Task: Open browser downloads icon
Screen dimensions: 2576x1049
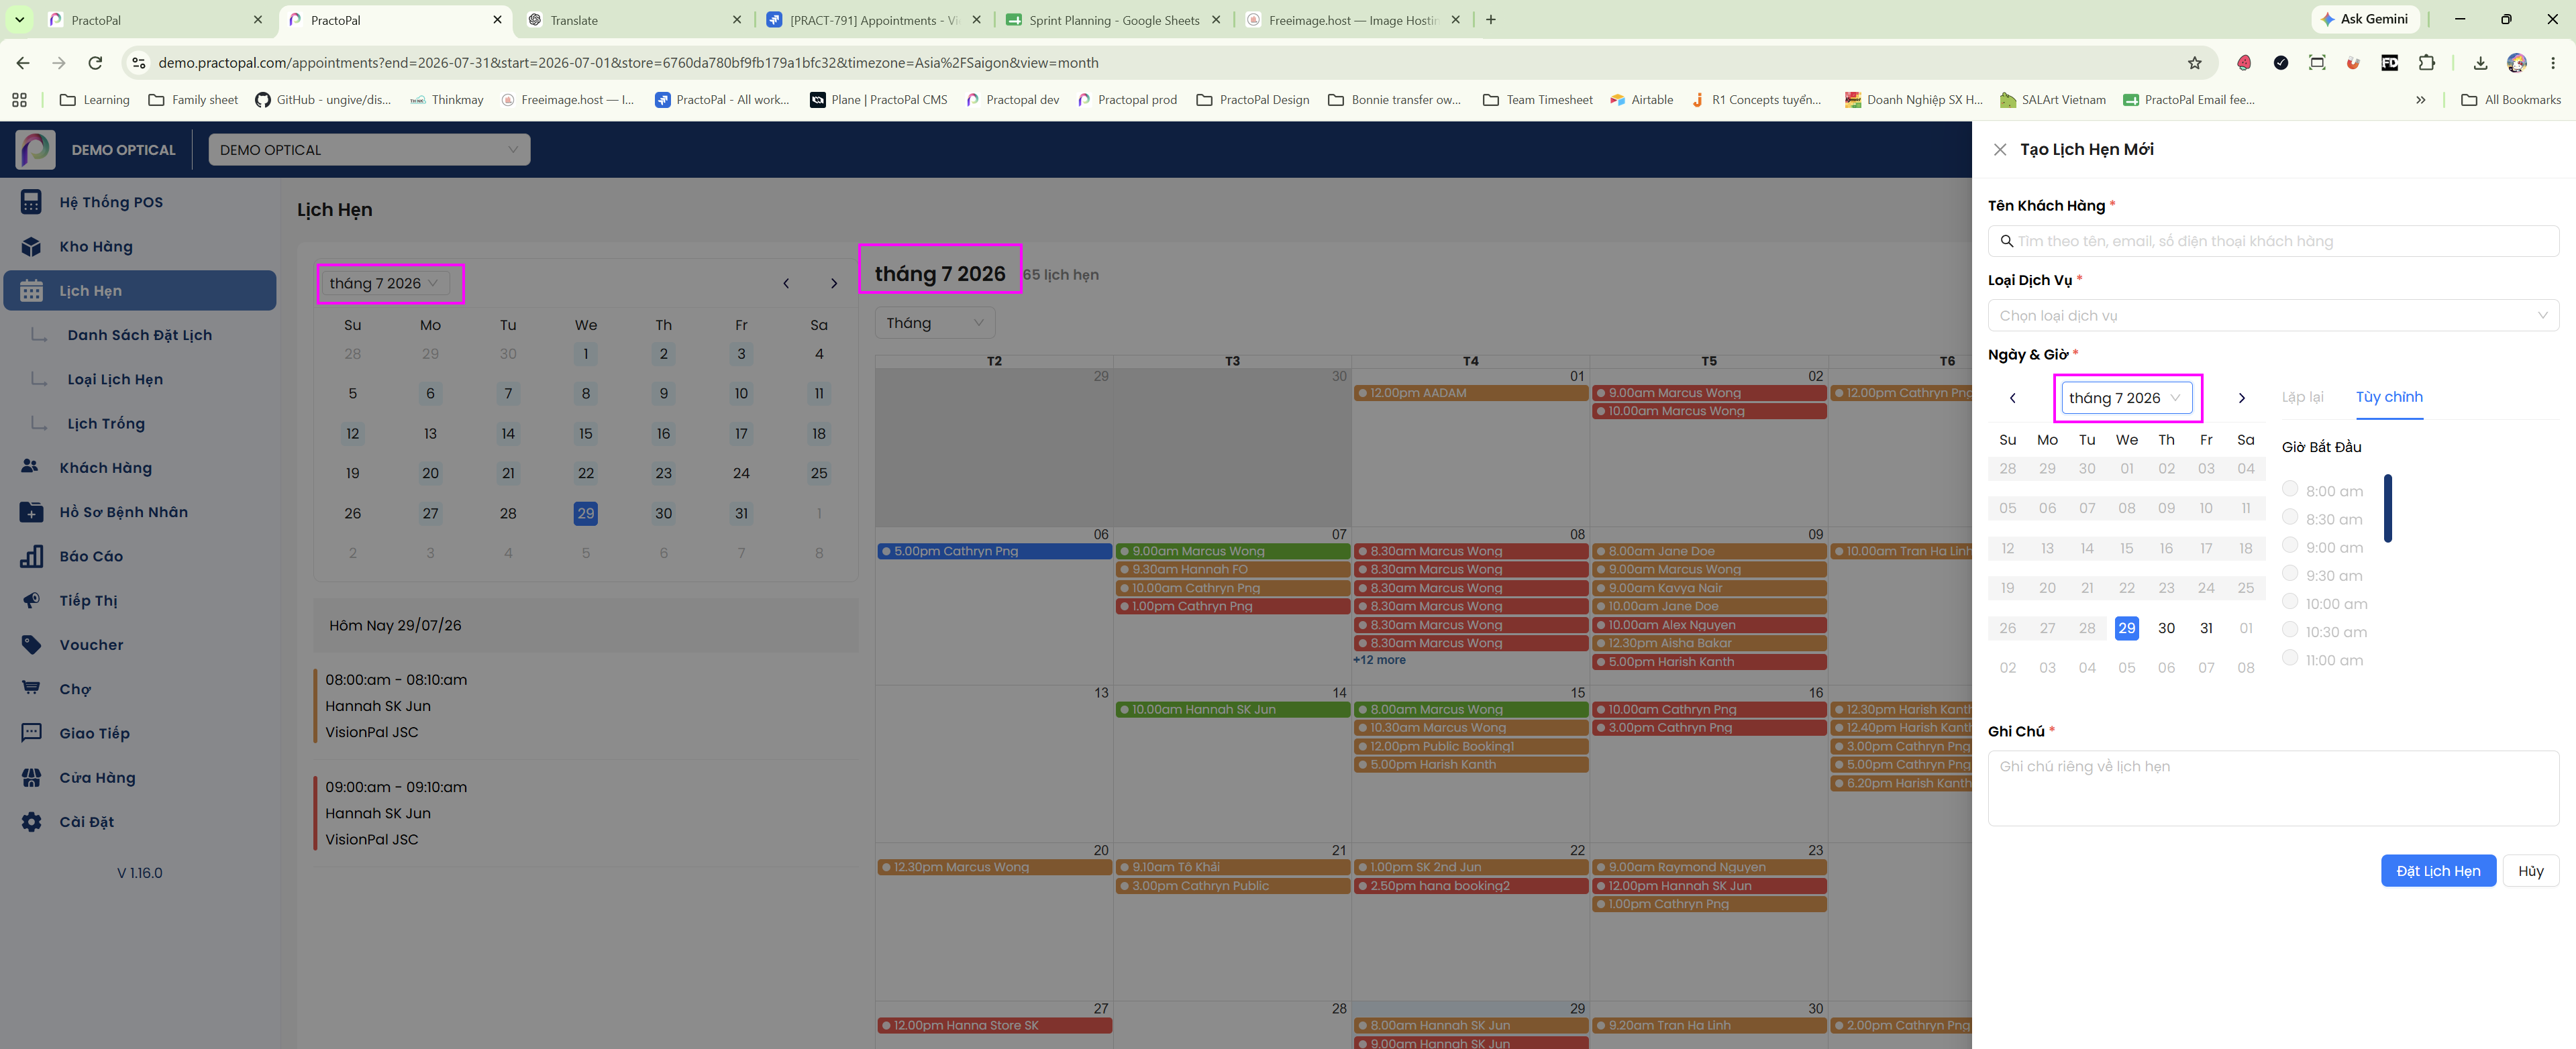Action: pos(2480,63)
